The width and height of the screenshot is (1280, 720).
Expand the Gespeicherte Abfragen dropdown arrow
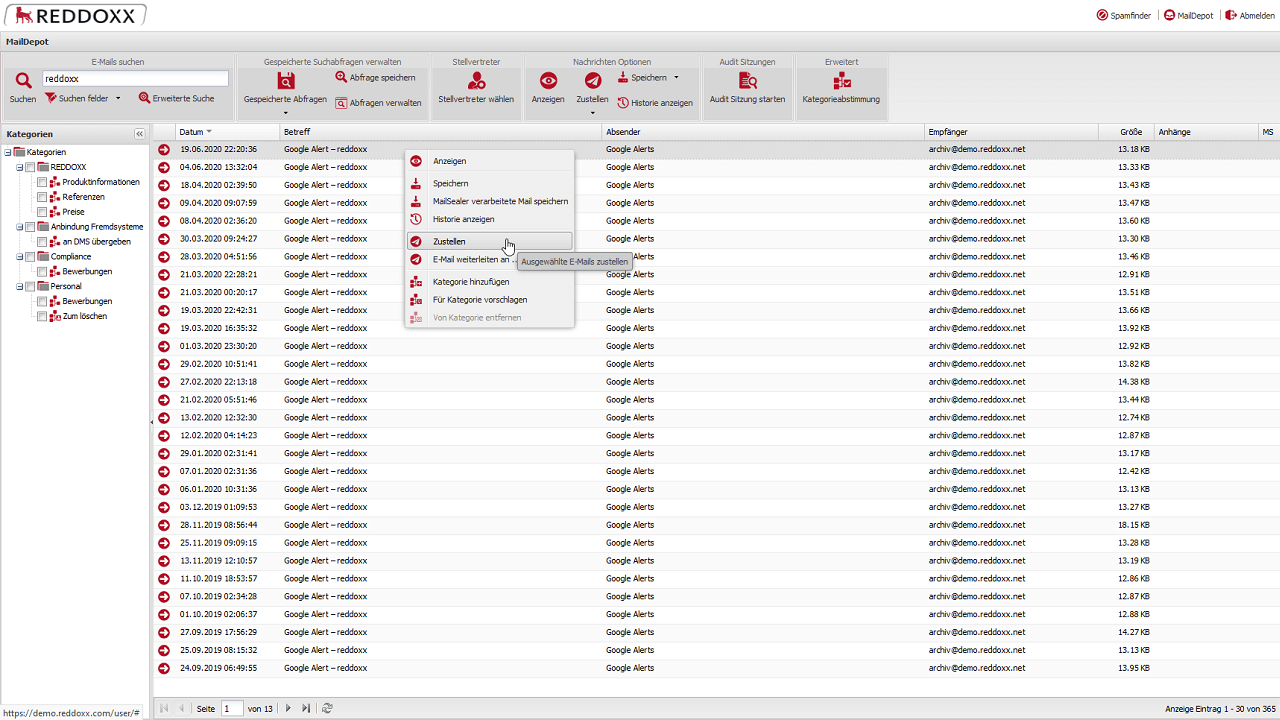(x=285, y=113)
